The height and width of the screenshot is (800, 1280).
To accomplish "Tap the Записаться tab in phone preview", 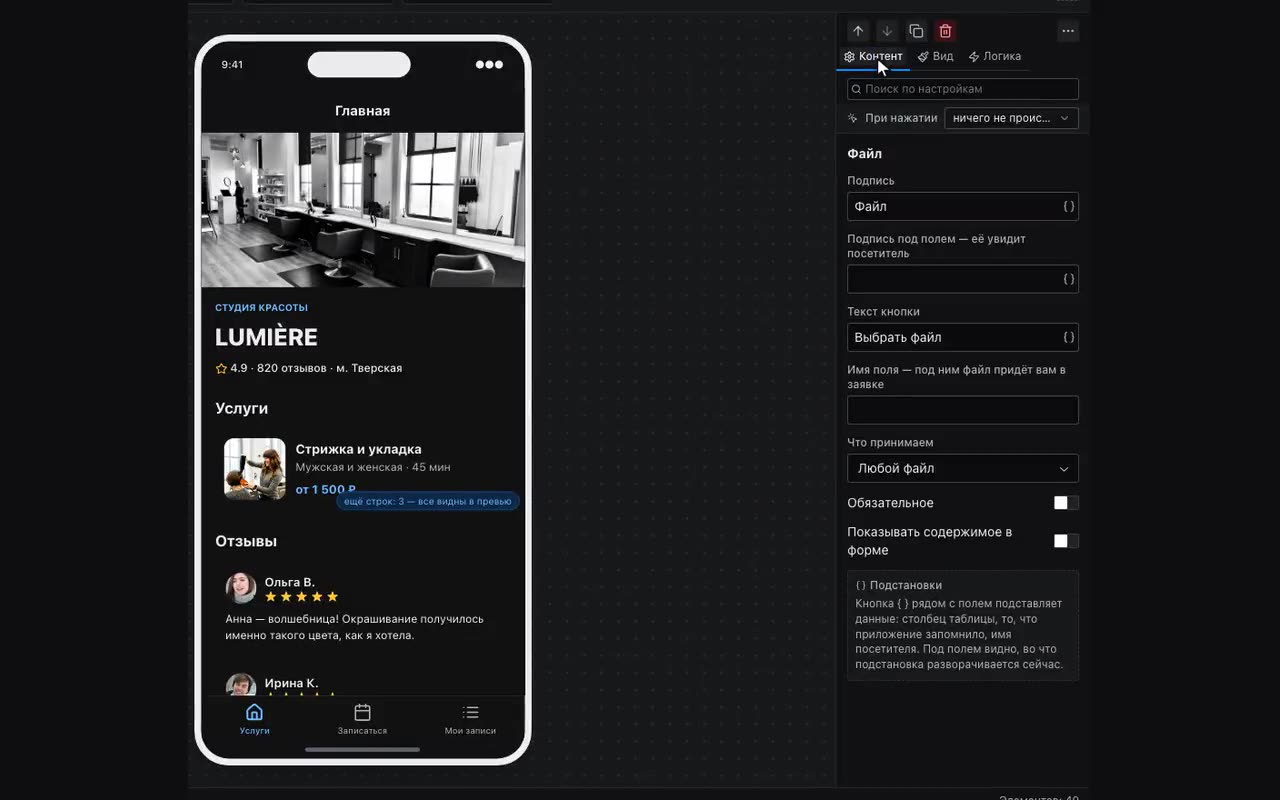I will coord(362,719).
